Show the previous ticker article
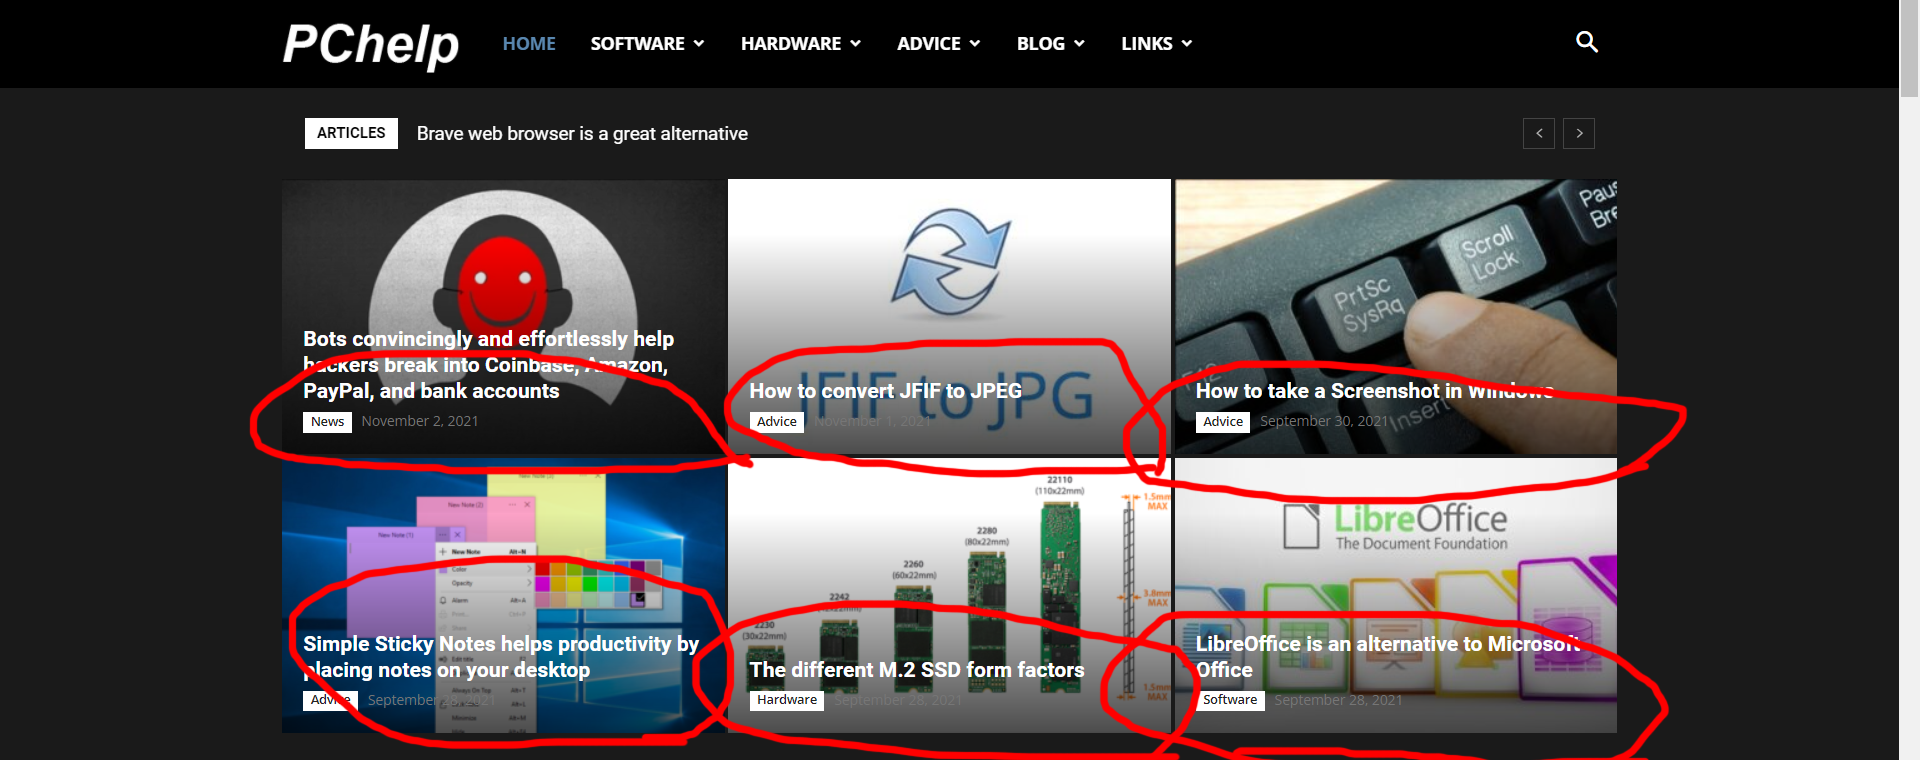 click(1539, 133)
